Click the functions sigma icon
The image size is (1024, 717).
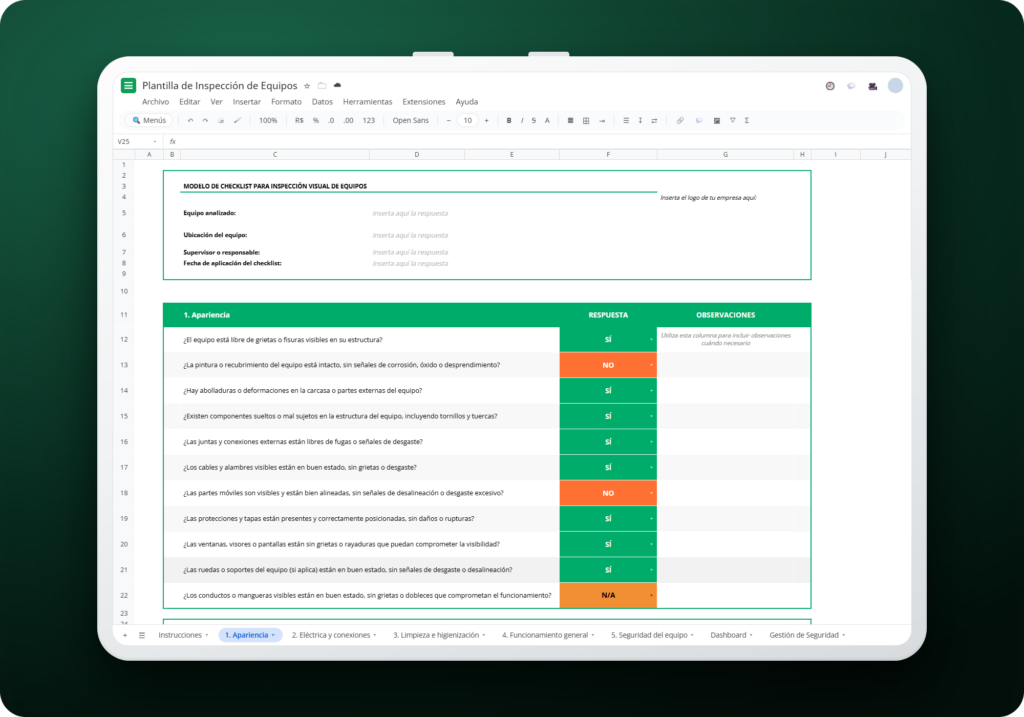click(x=746, y=120)
